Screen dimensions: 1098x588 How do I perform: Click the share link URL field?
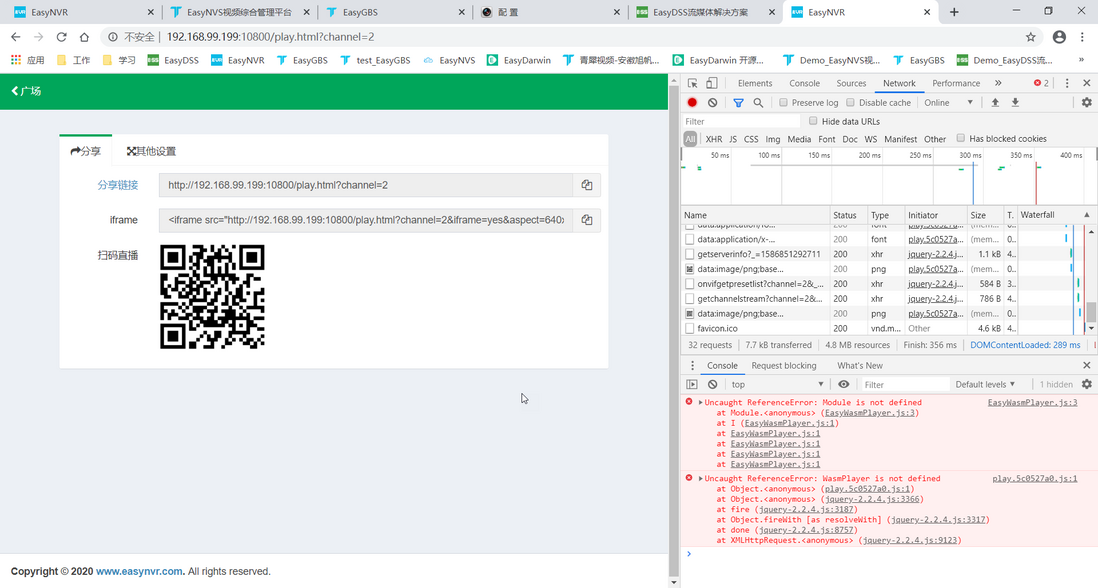coord(366,185)
